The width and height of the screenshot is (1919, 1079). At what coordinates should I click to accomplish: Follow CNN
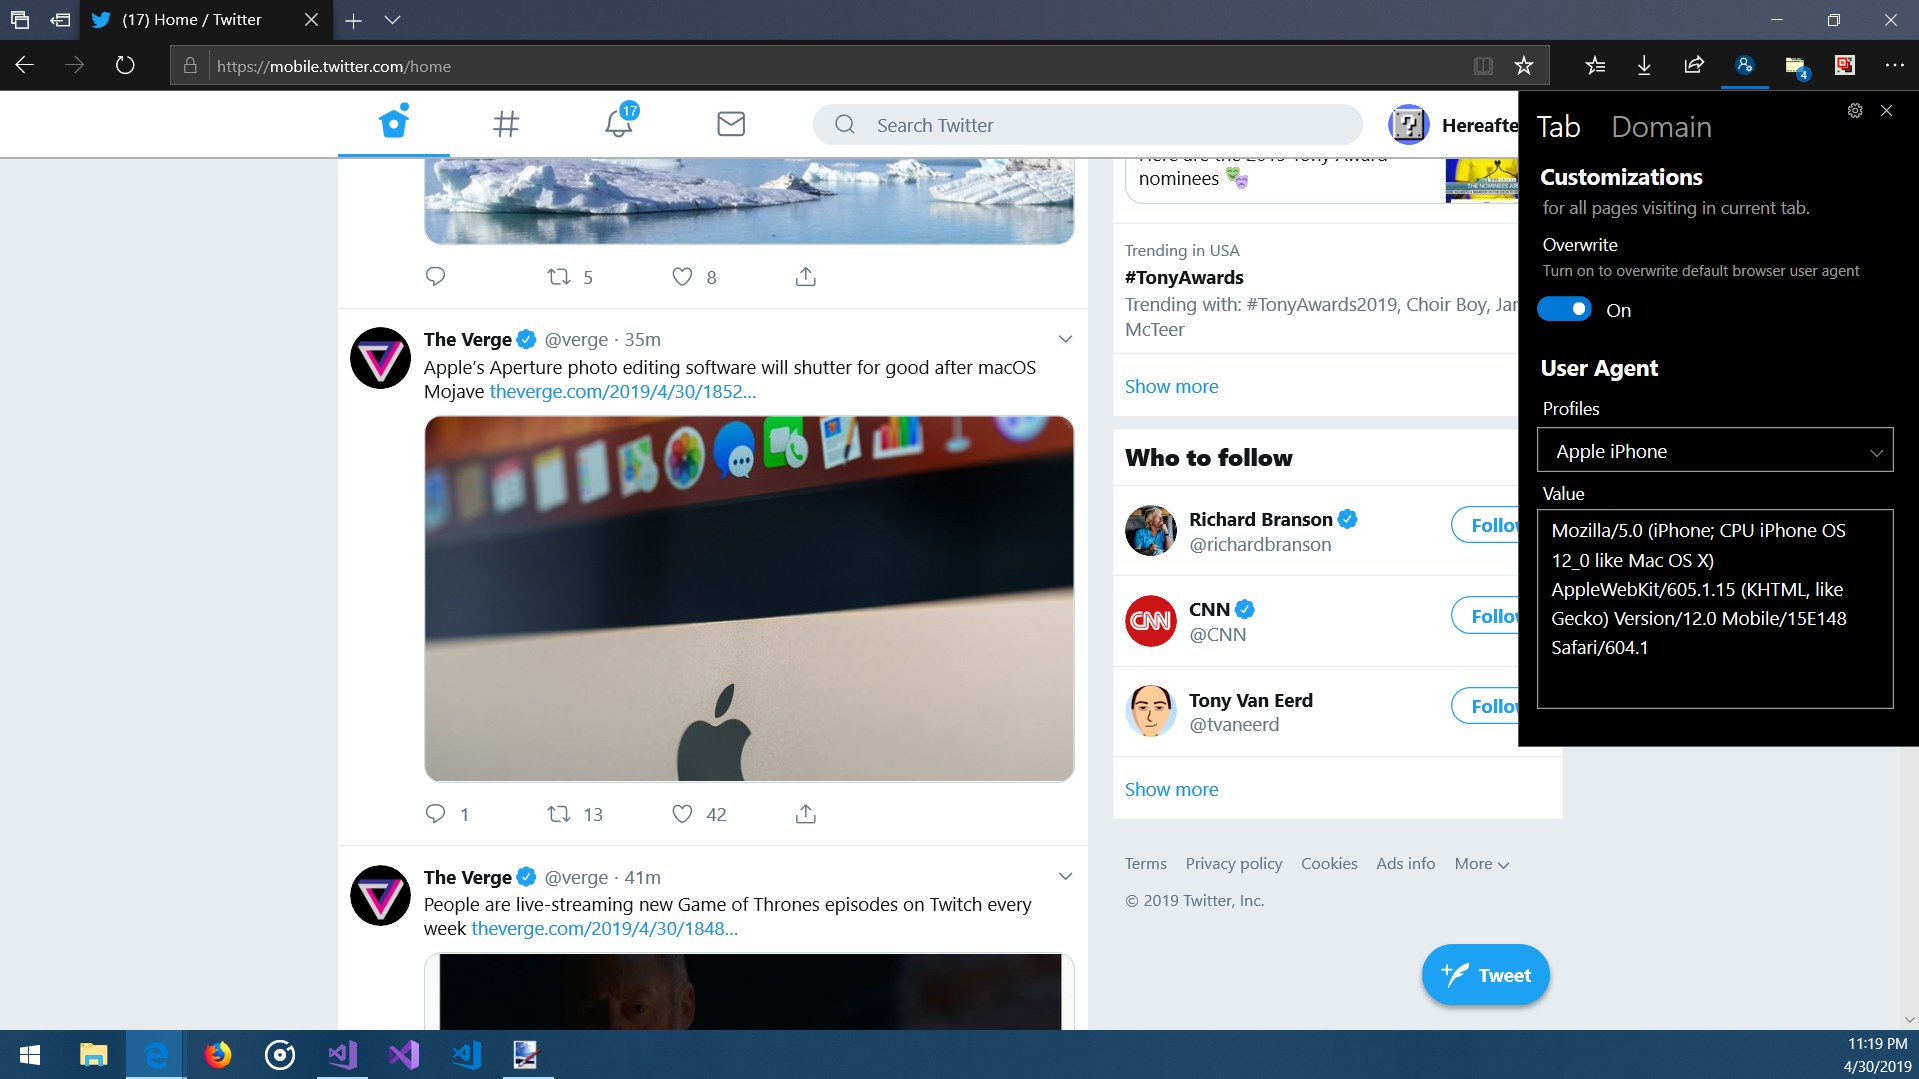tap(1485, 616)
